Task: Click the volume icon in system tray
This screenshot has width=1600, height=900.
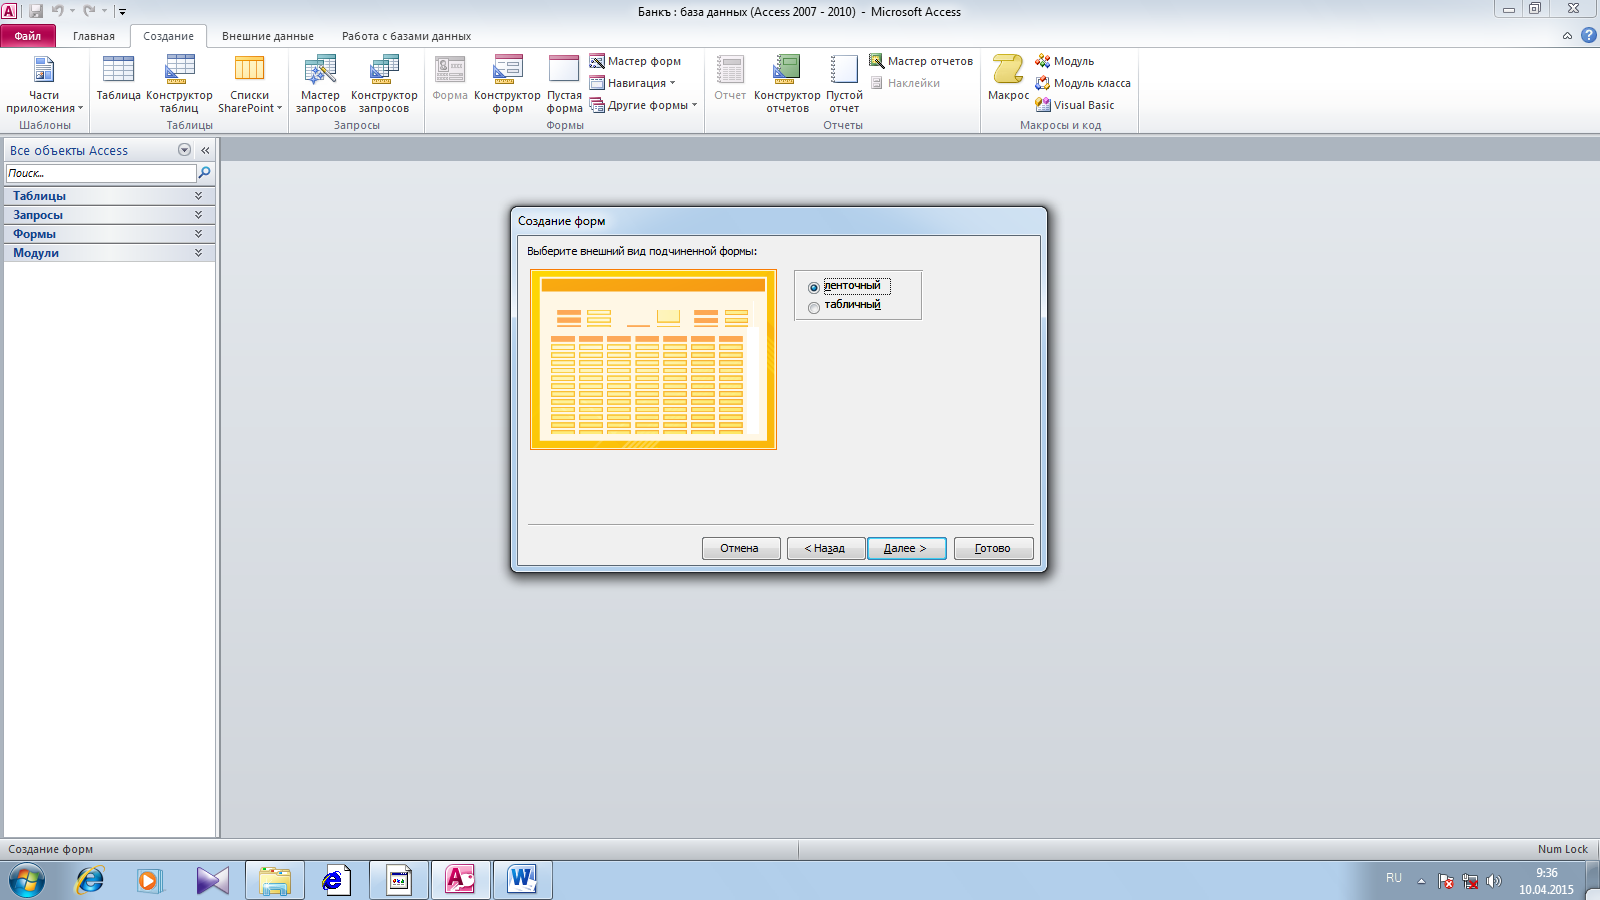Action: tap(1494, 881)
